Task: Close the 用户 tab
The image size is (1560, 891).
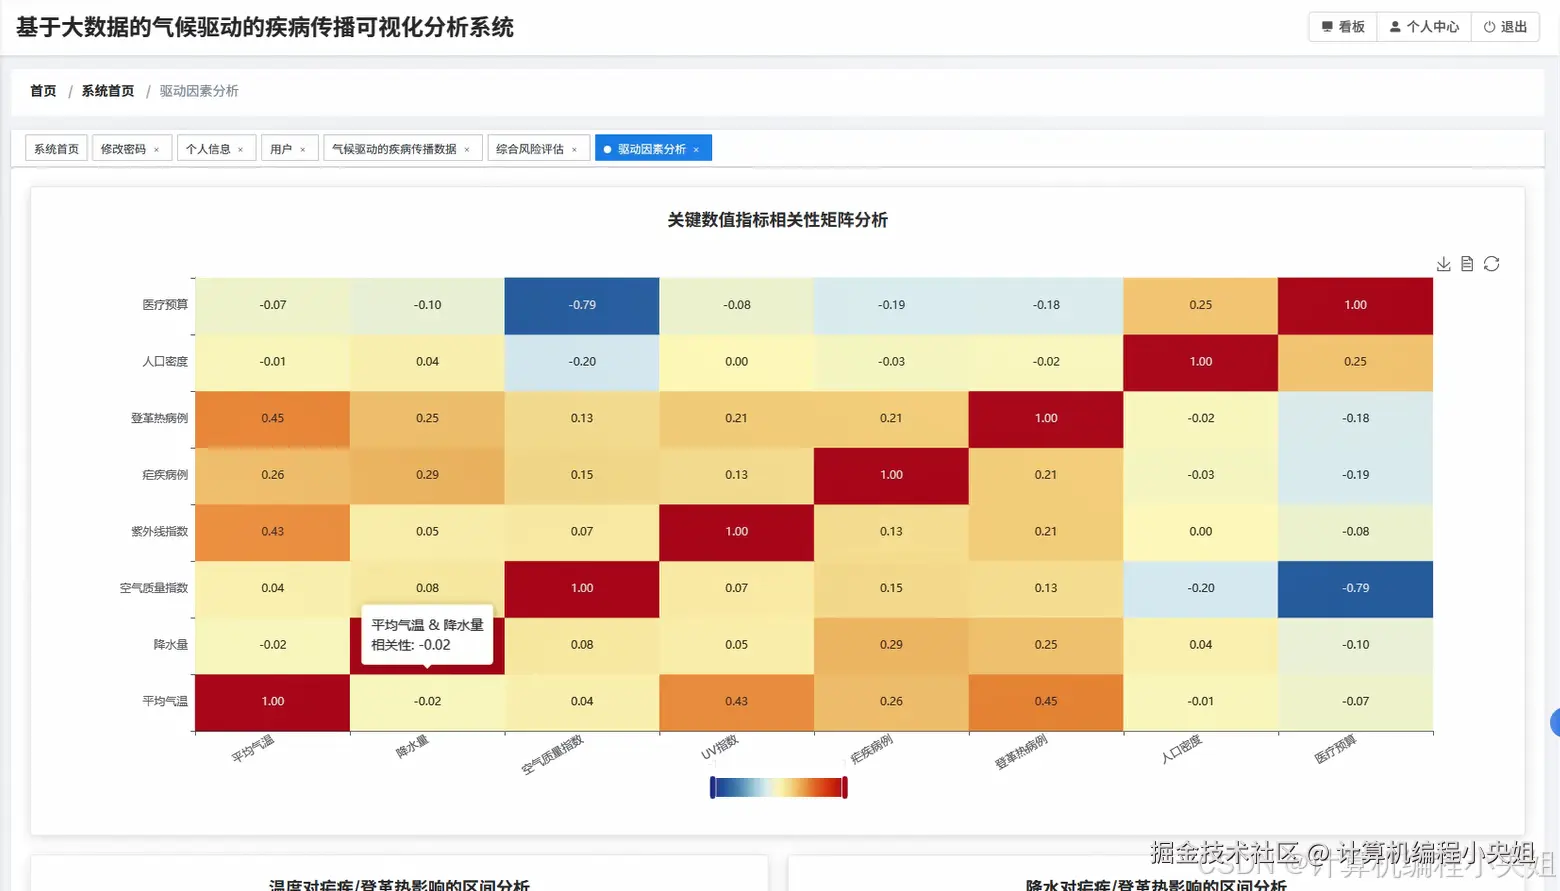Action: pyautogui.click(x=304, y=147)
